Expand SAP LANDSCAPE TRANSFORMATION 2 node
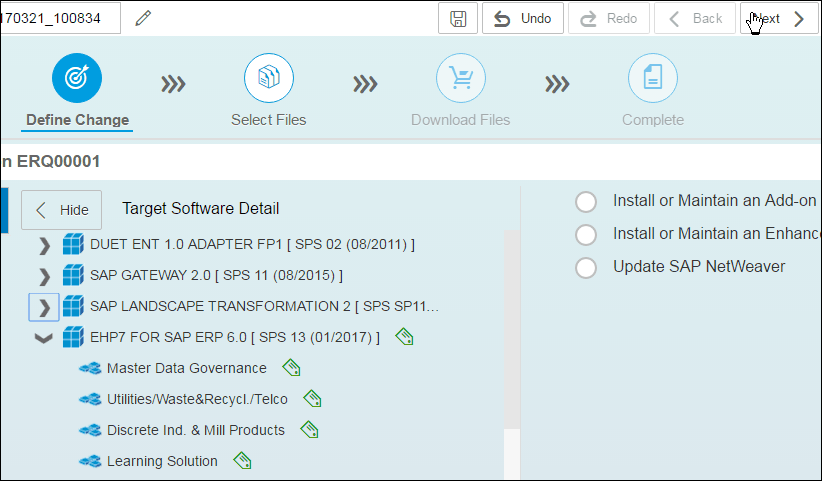Screen dimensions: 822x481 (44, 306)
